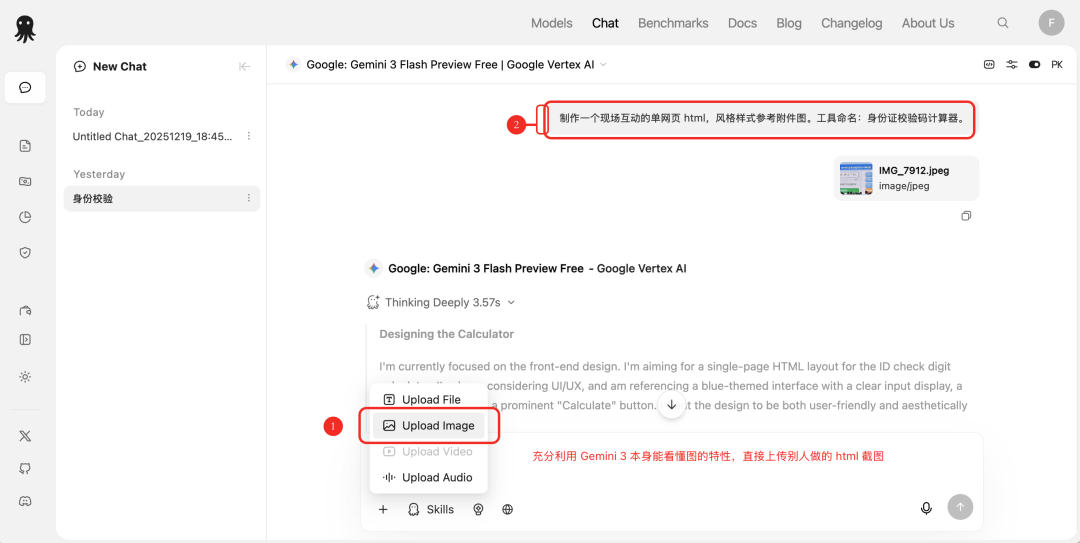Open the GitHub link icon
1080x543 pixels.
(25, 469)
